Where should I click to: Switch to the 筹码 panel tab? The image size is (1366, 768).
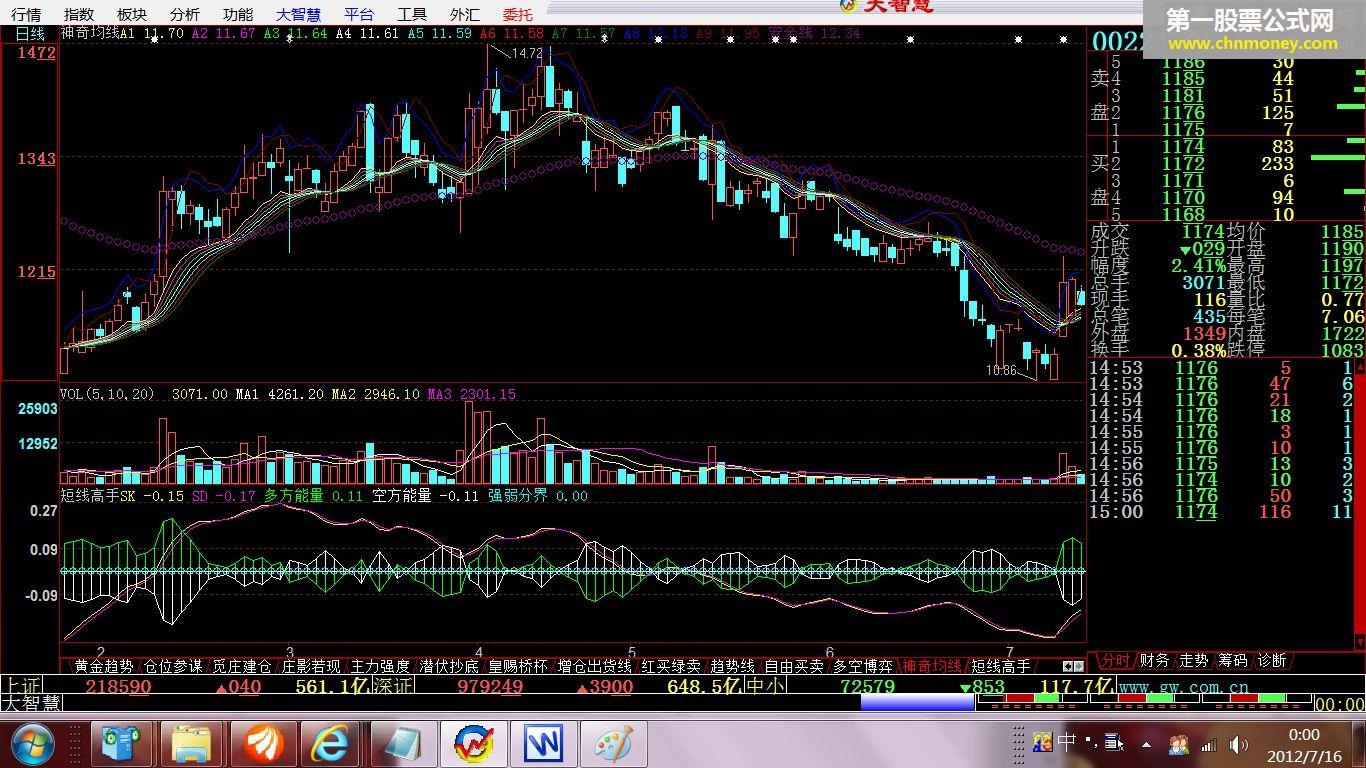(x=1233, y=661)
